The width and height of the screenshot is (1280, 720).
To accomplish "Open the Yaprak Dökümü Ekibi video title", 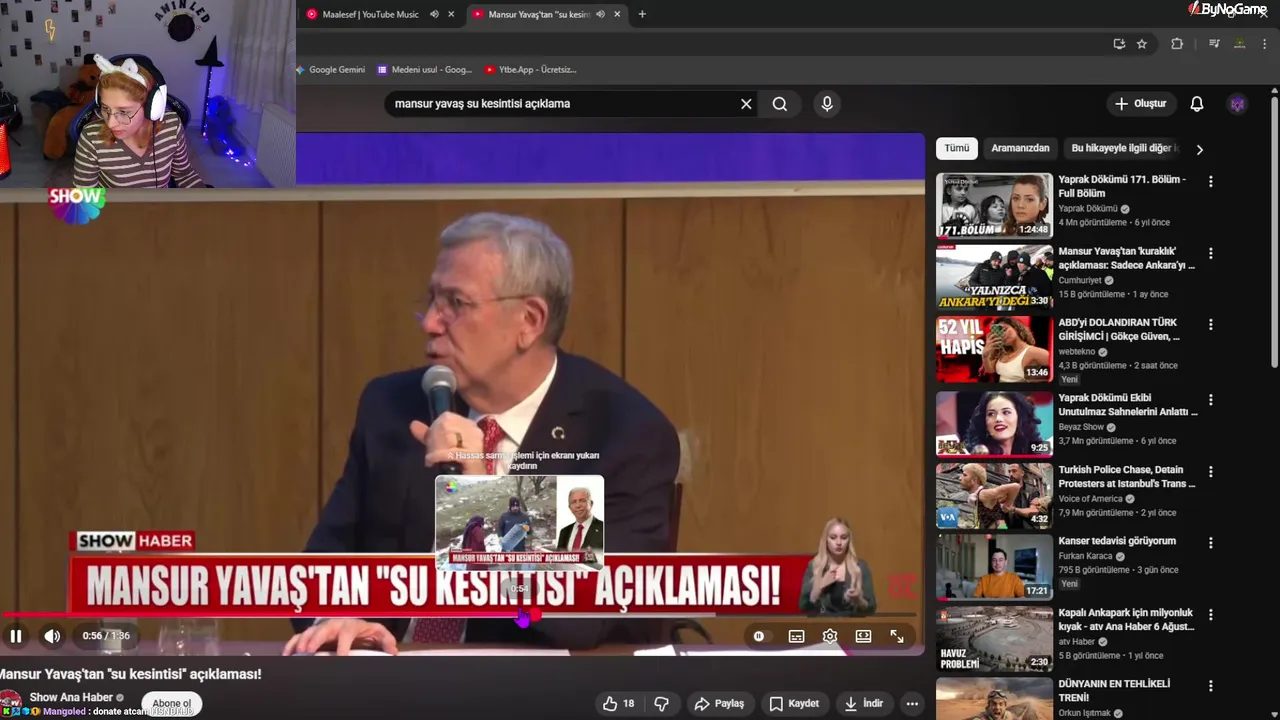I will click(x=1128, y=405).
